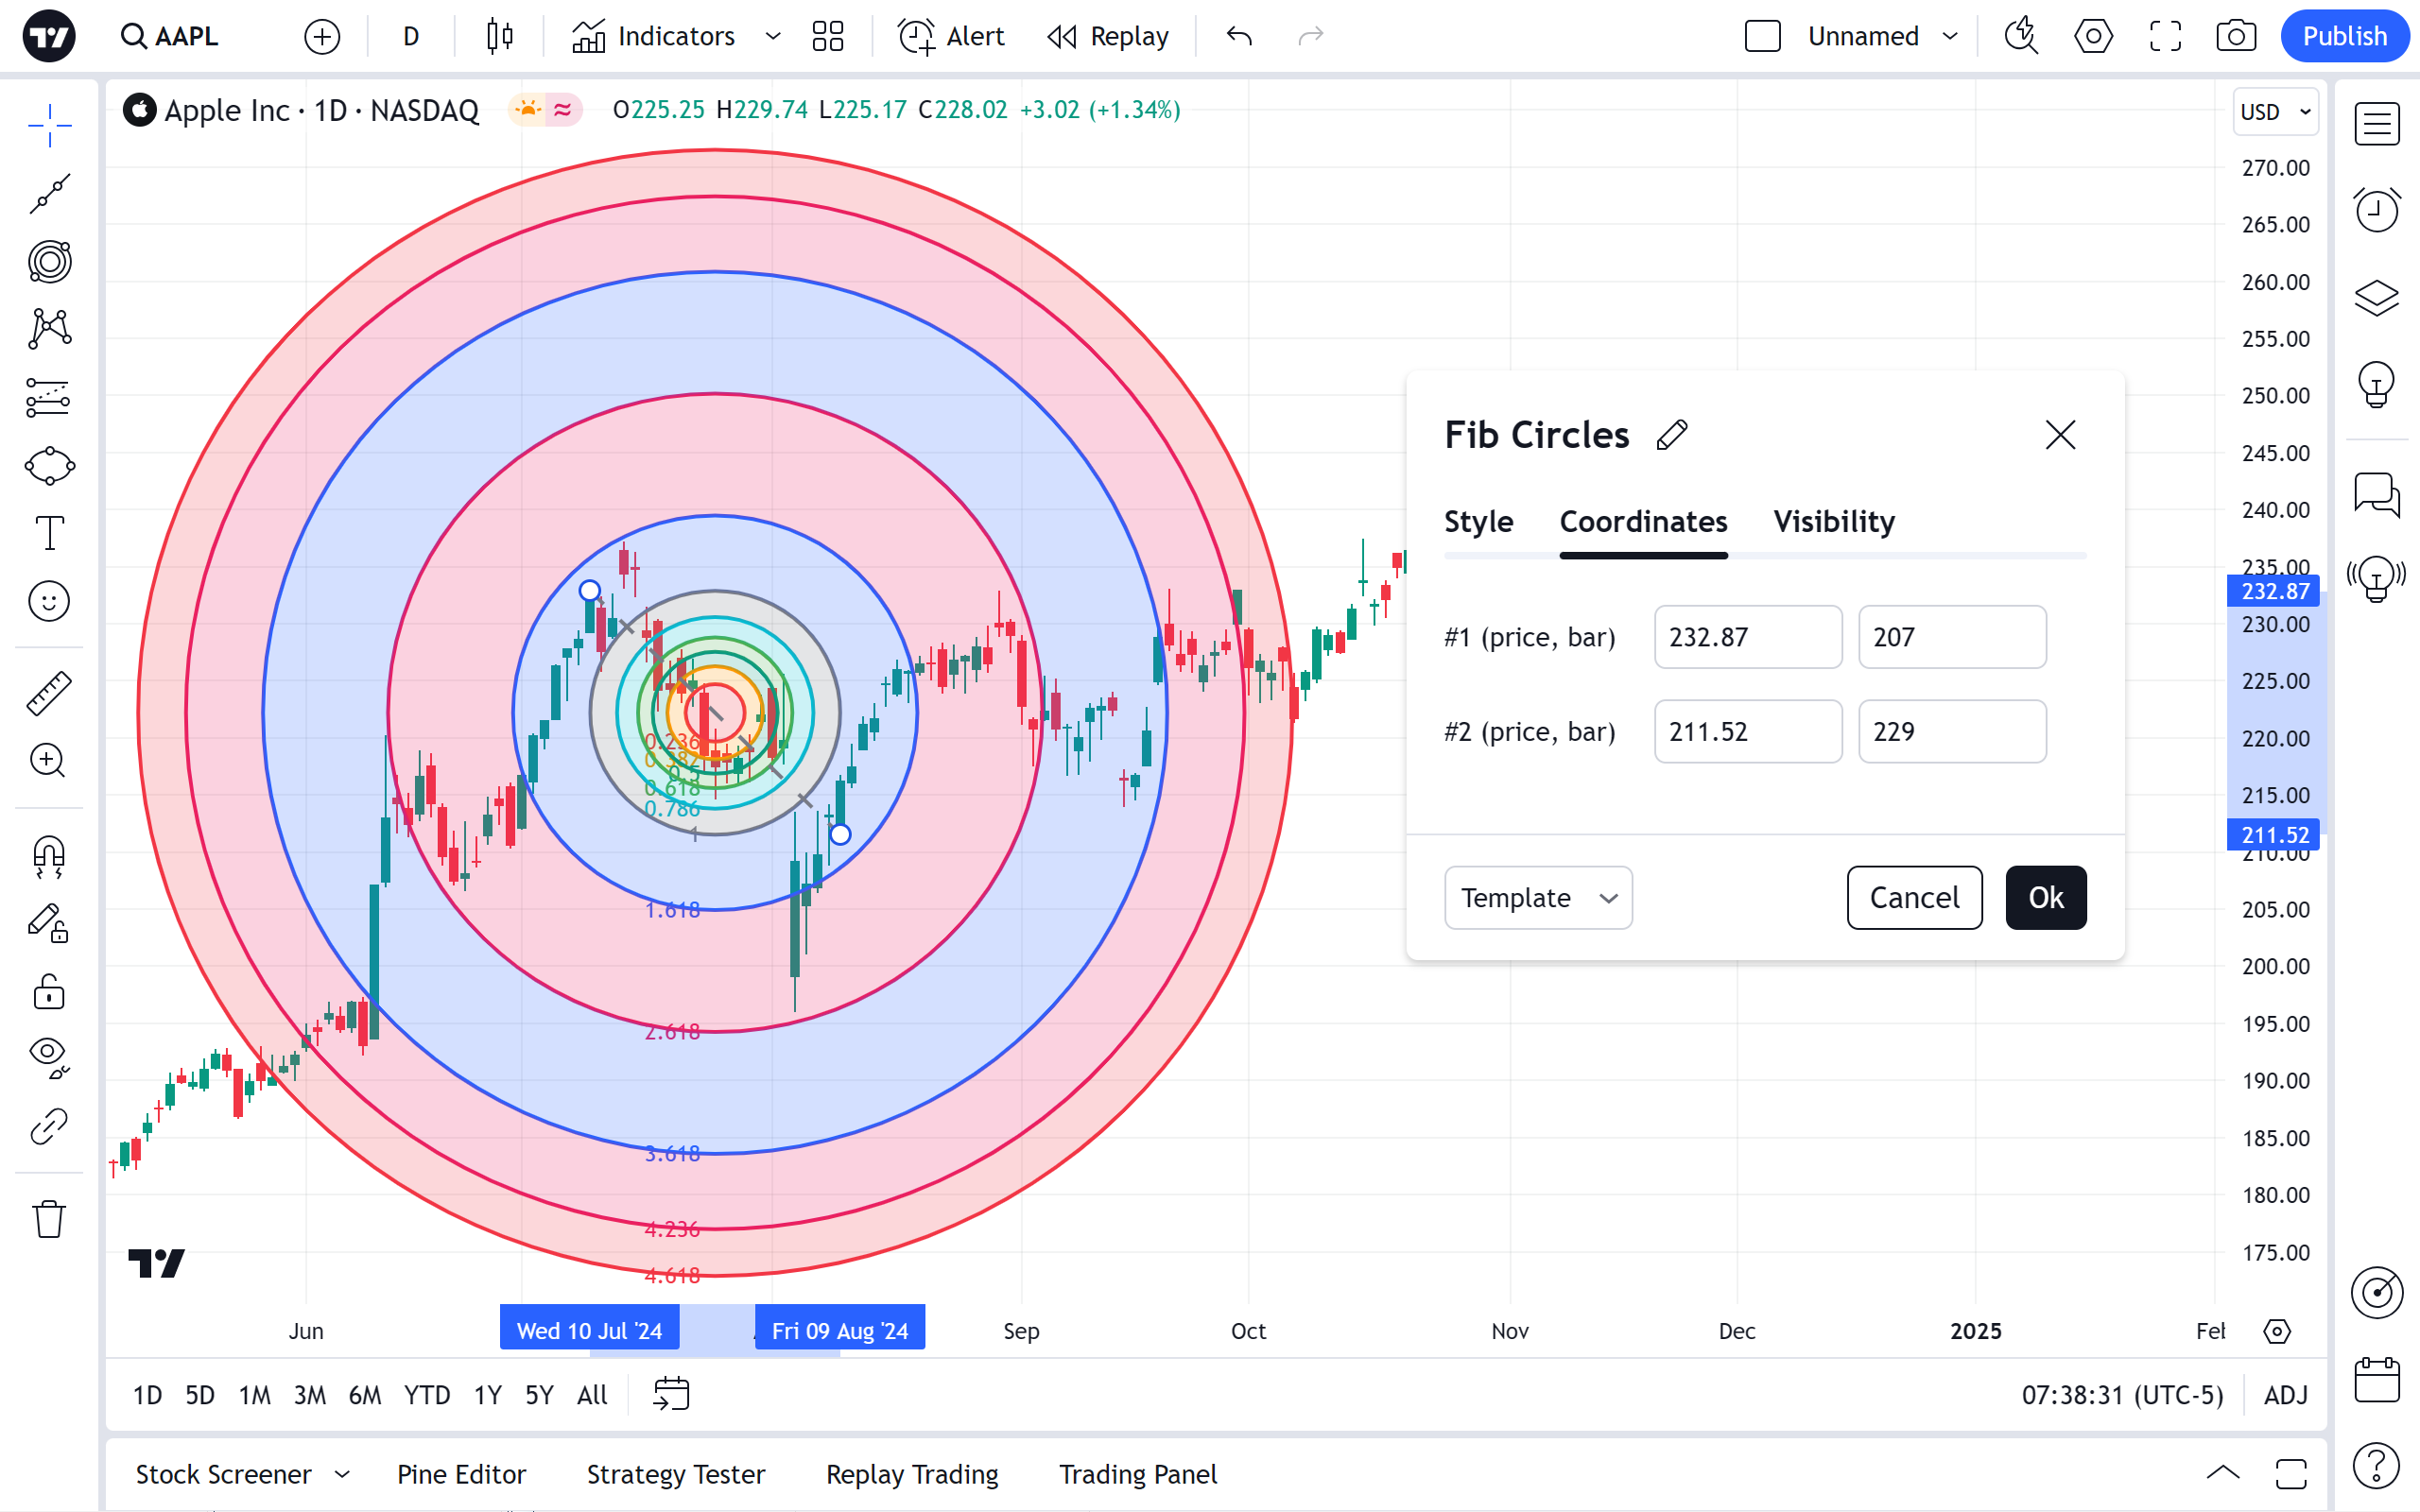Switch to the Visibility tab
The height and width of the screenshot is (1512, 2420).
(1833, 522)
